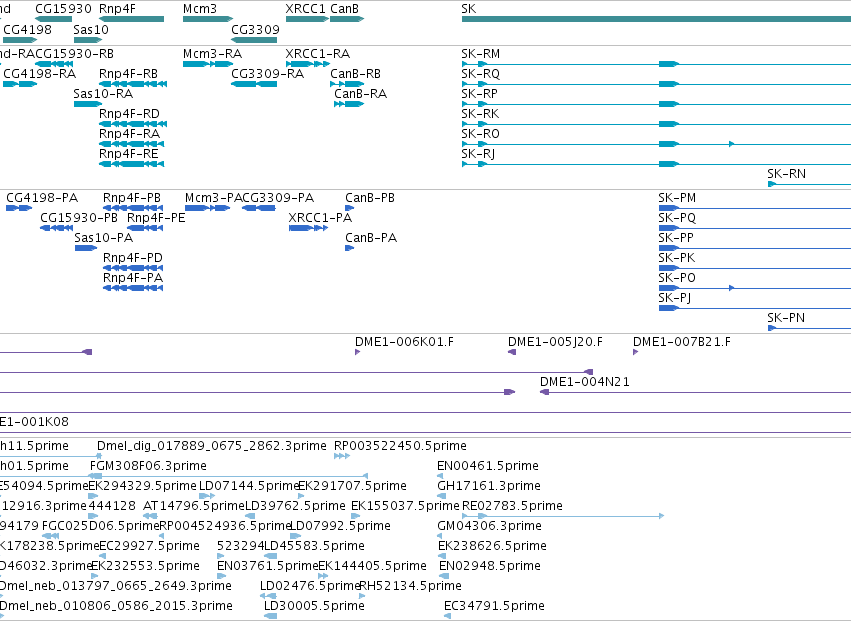Select the DME1-005J20.F clone label
Image resolution: width=851 pixels, height=621 pixels.
pos(555,343)
